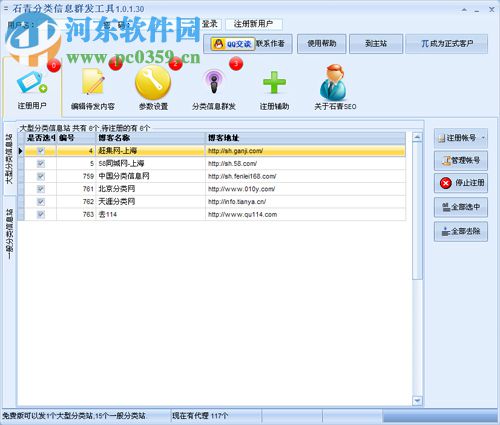Click URL http://sh.58.com/ cell
The image size is (500, 425).
(305, 164)
